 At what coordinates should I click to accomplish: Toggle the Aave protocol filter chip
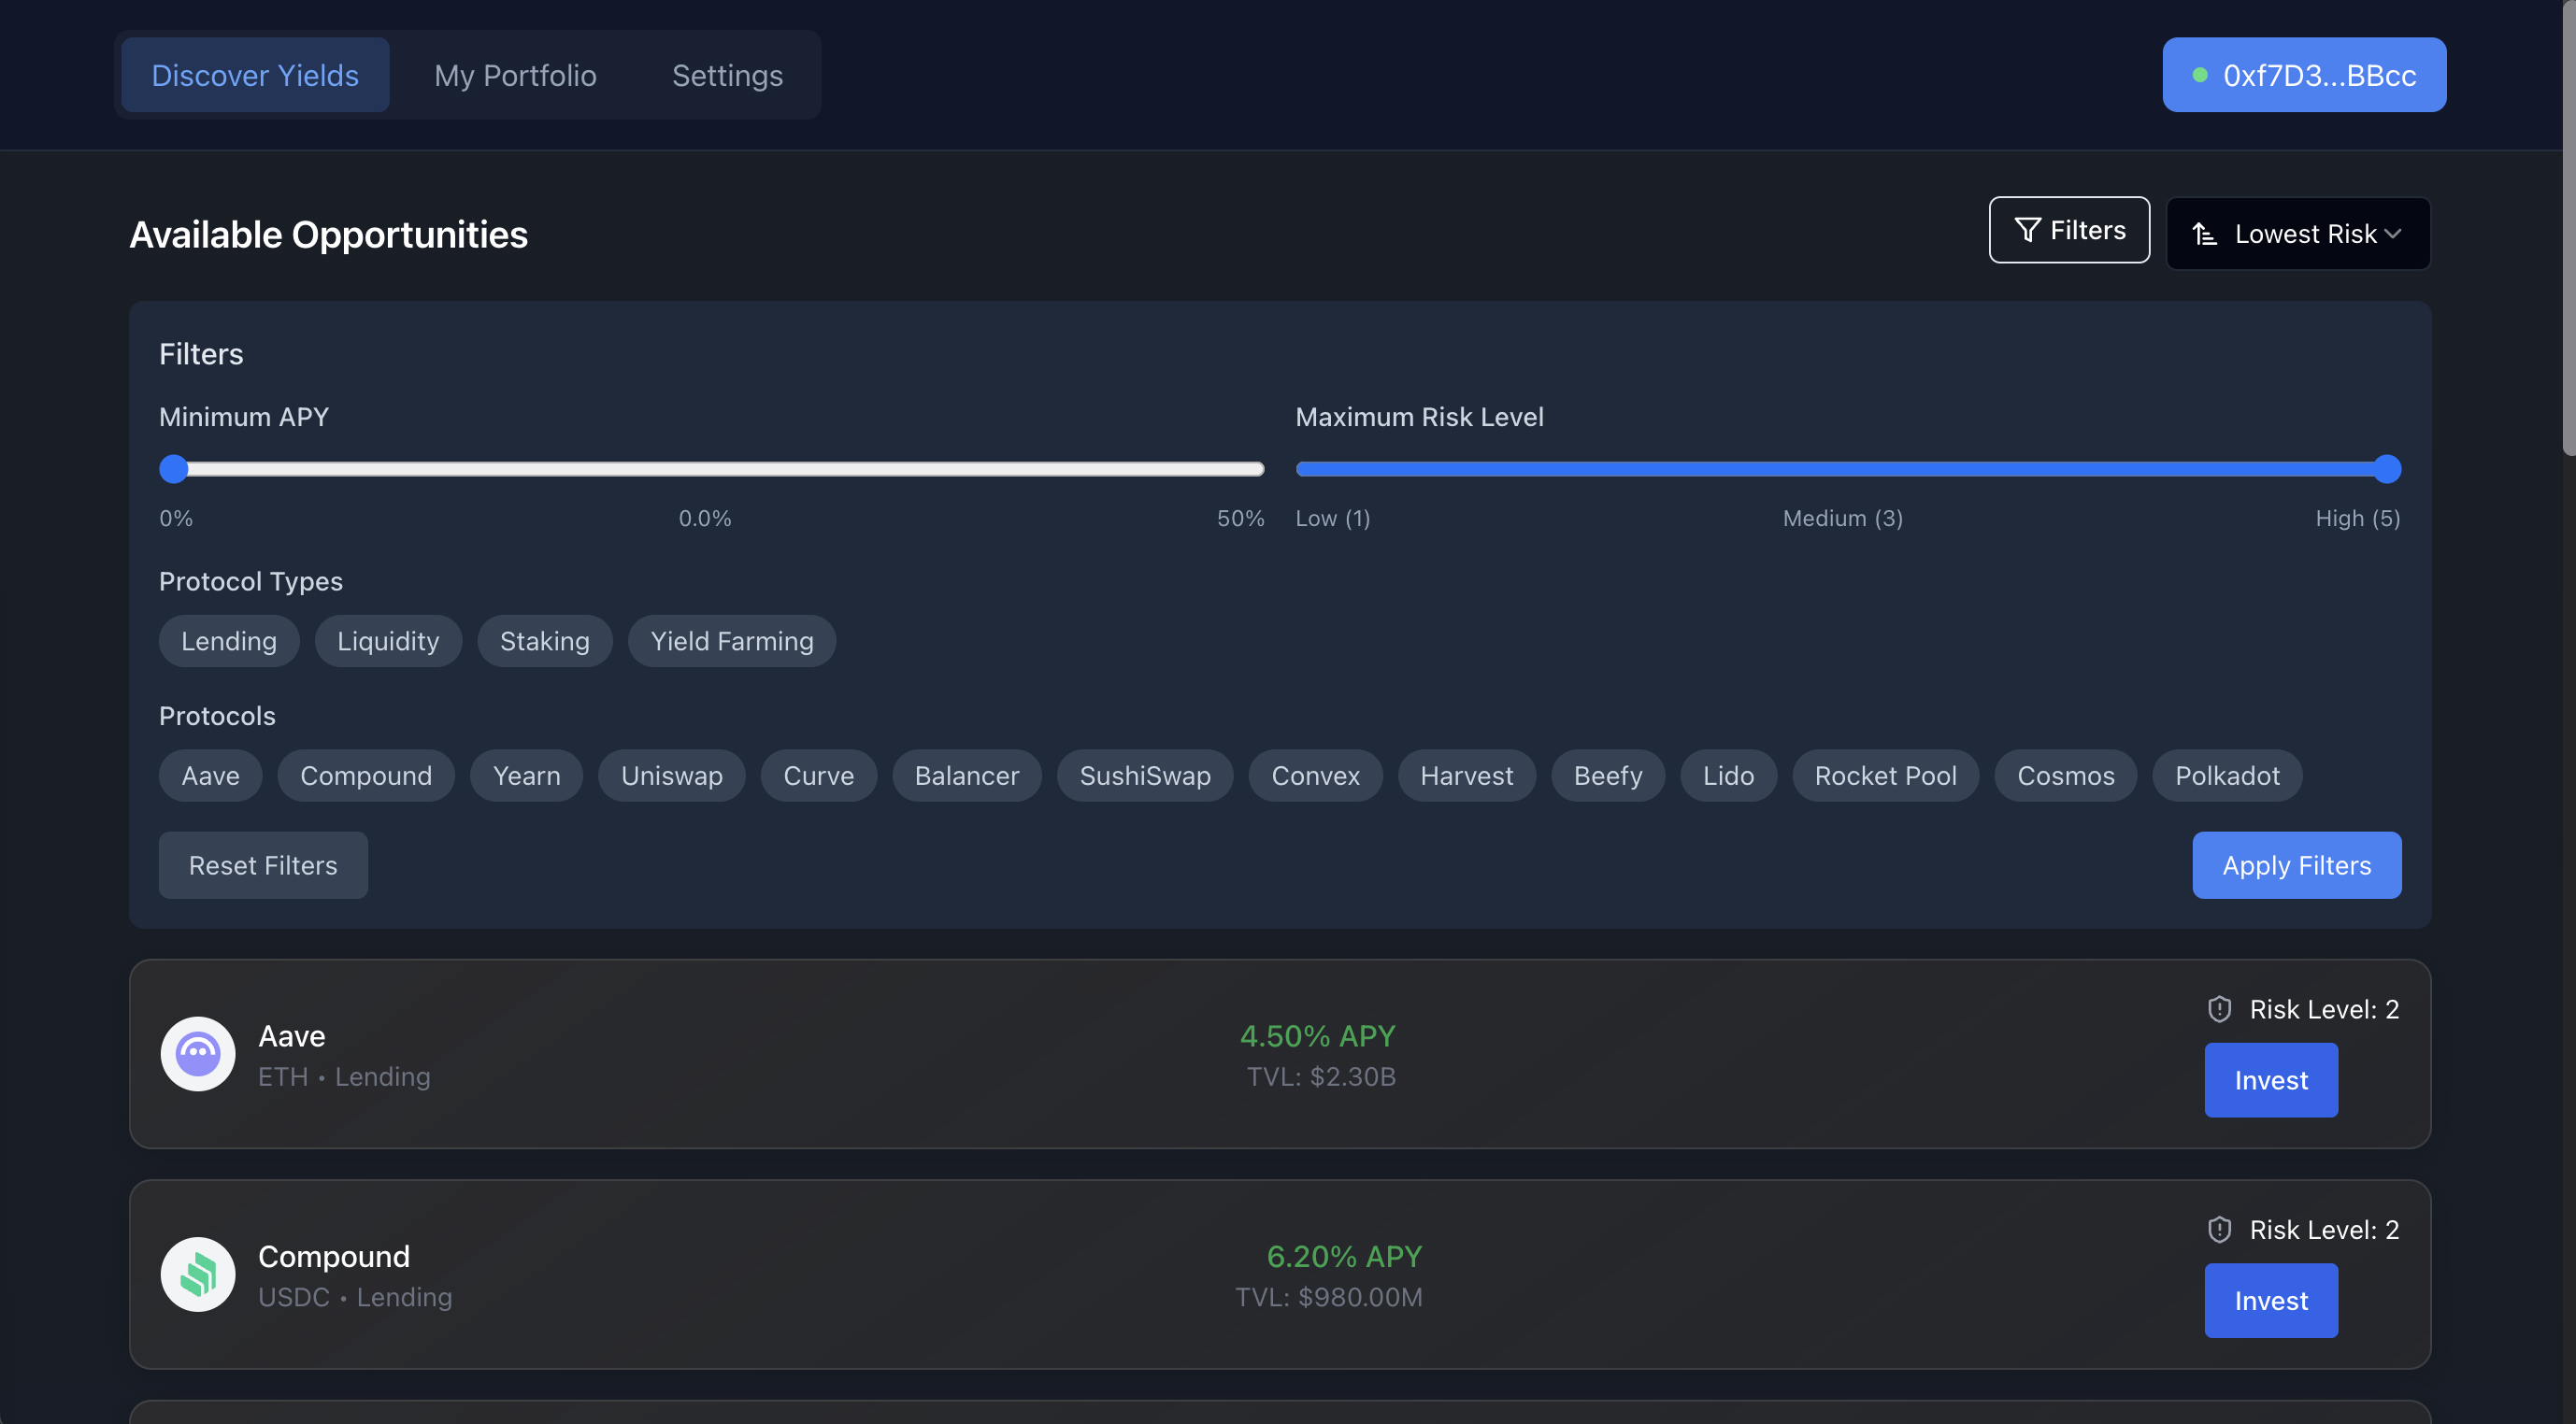click(210, 776)
